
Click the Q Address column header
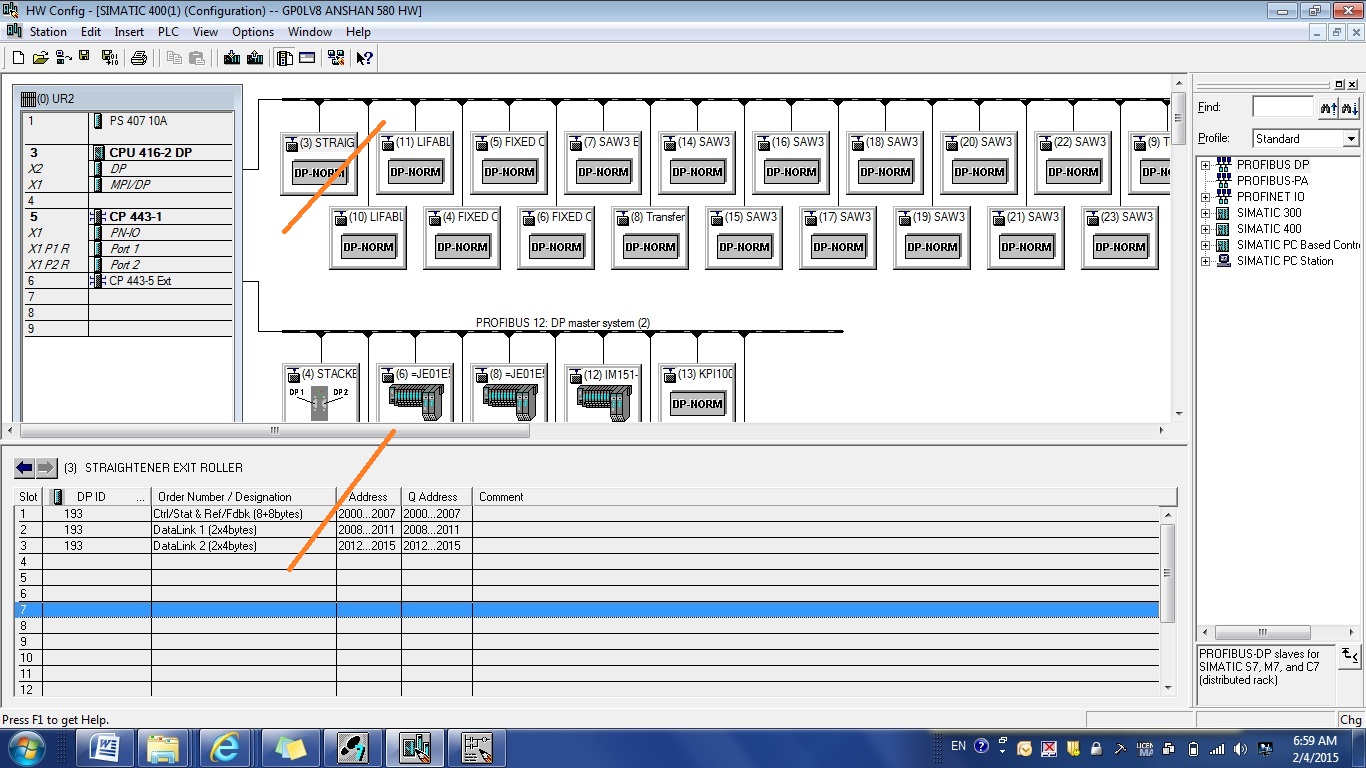pyautogui.click(x=437, y=497)
